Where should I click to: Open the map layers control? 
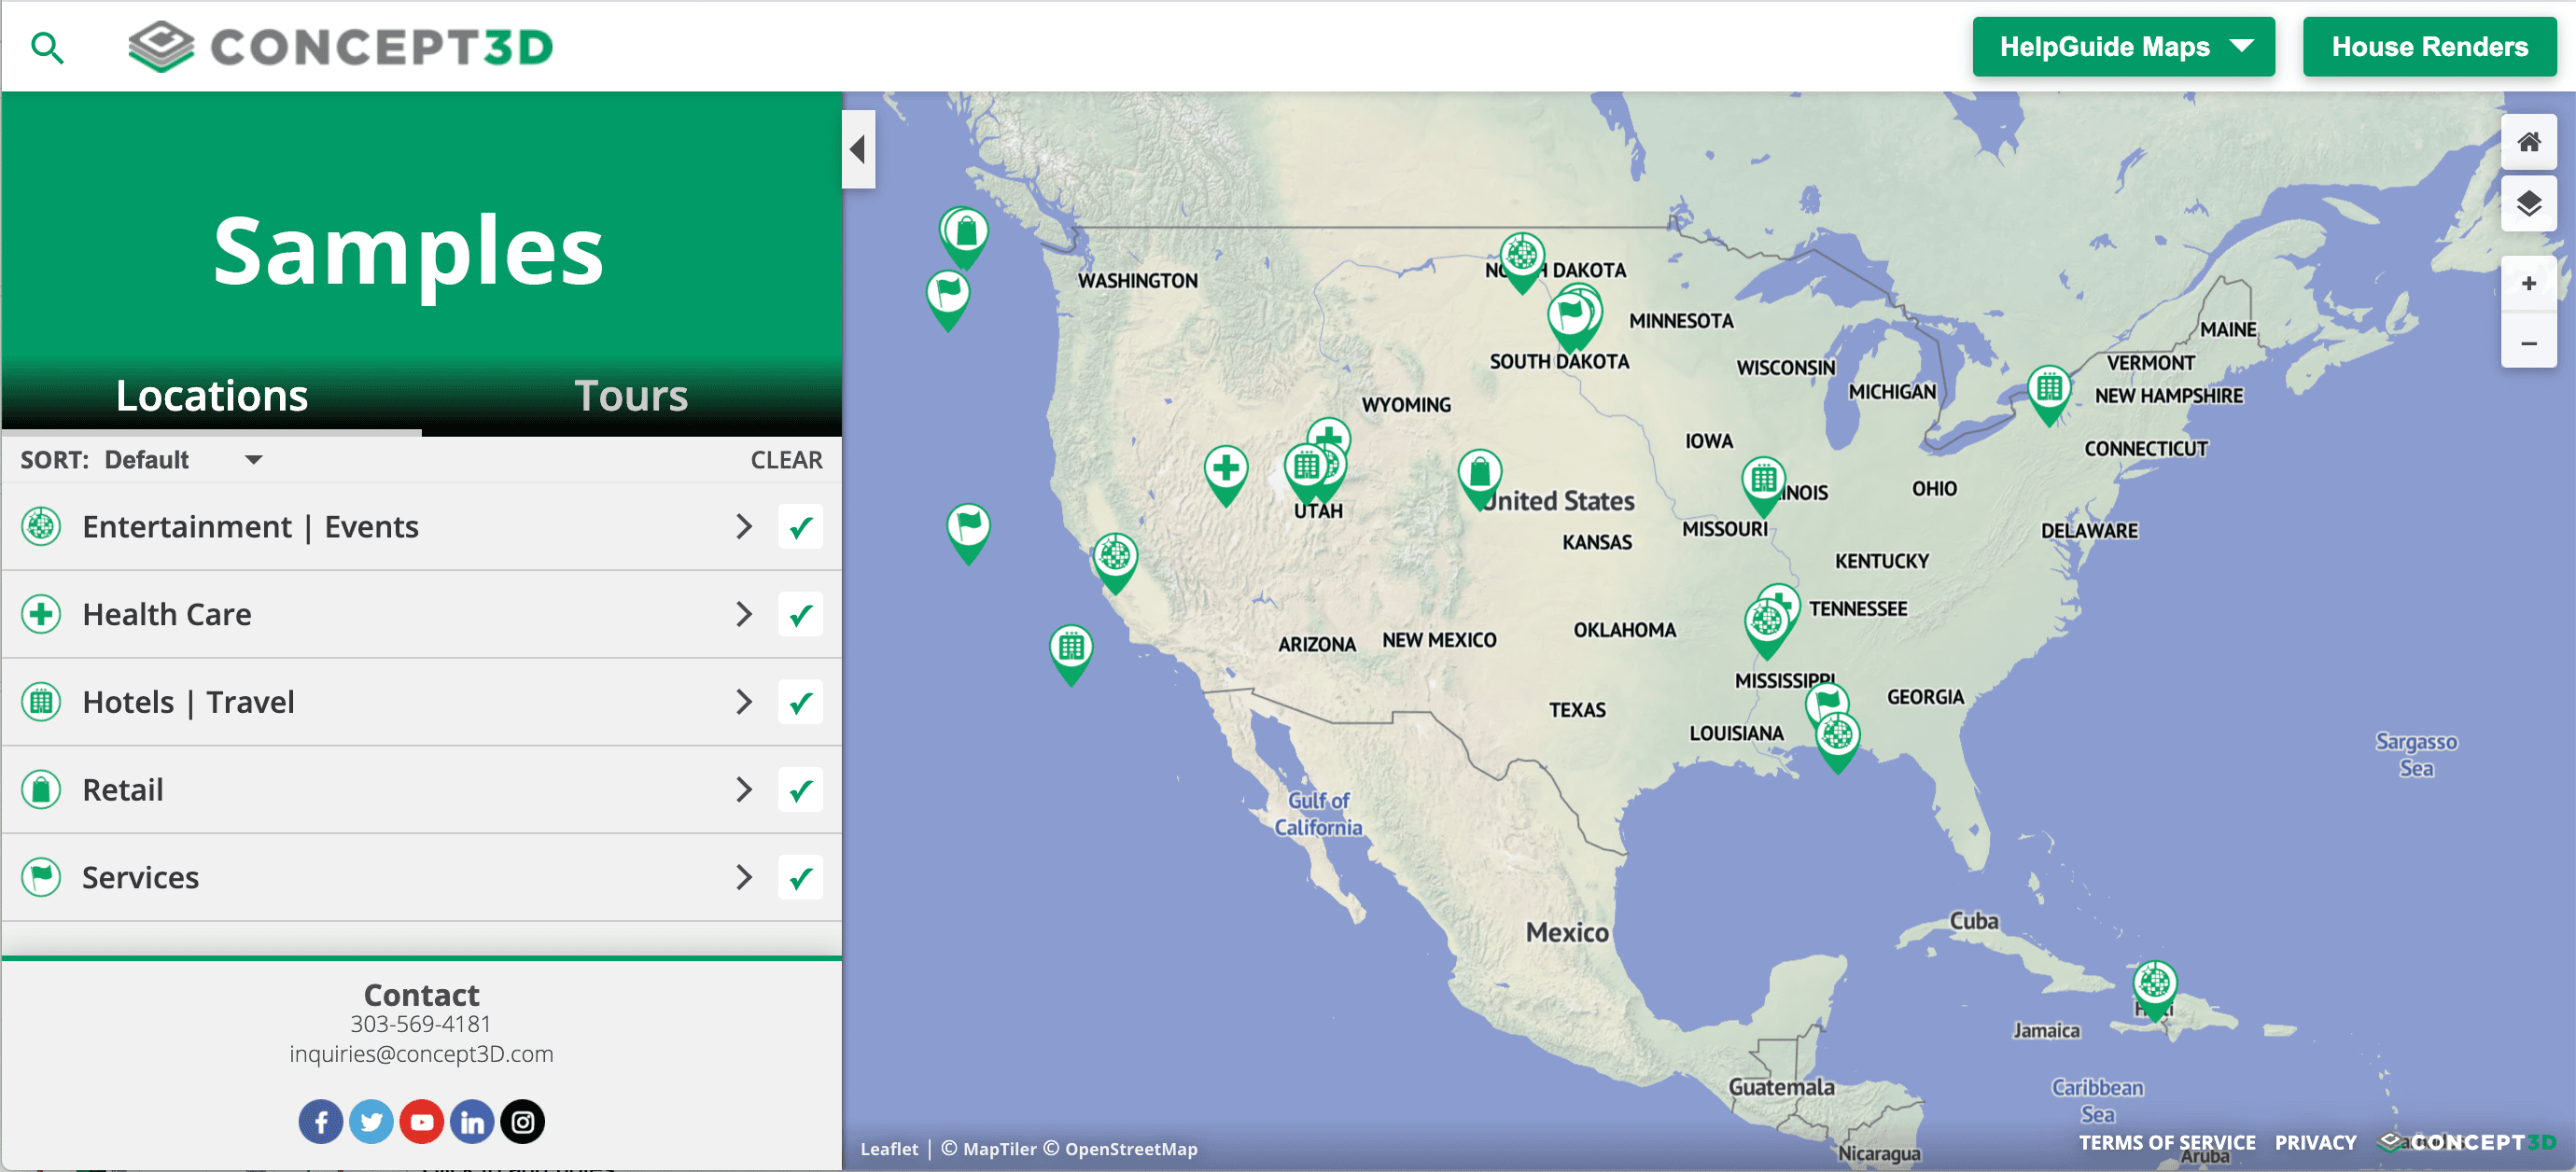(2530, 203)
